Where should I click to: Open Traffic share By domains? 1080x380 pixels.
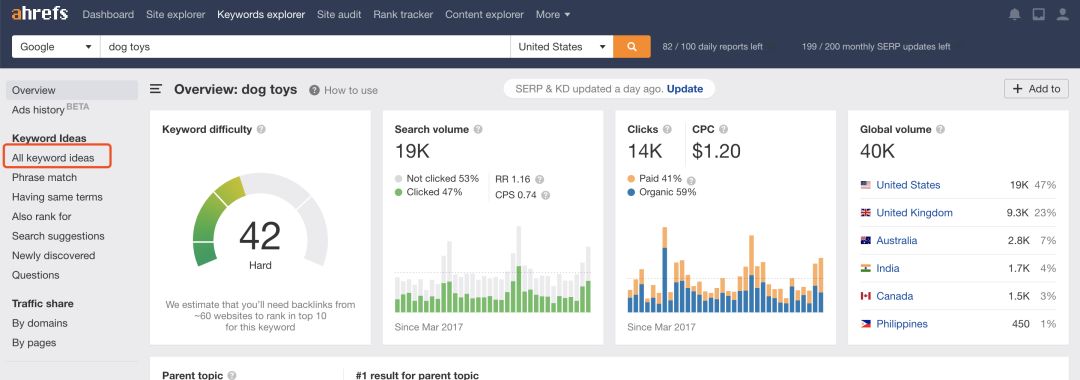(x=39, y=323)
